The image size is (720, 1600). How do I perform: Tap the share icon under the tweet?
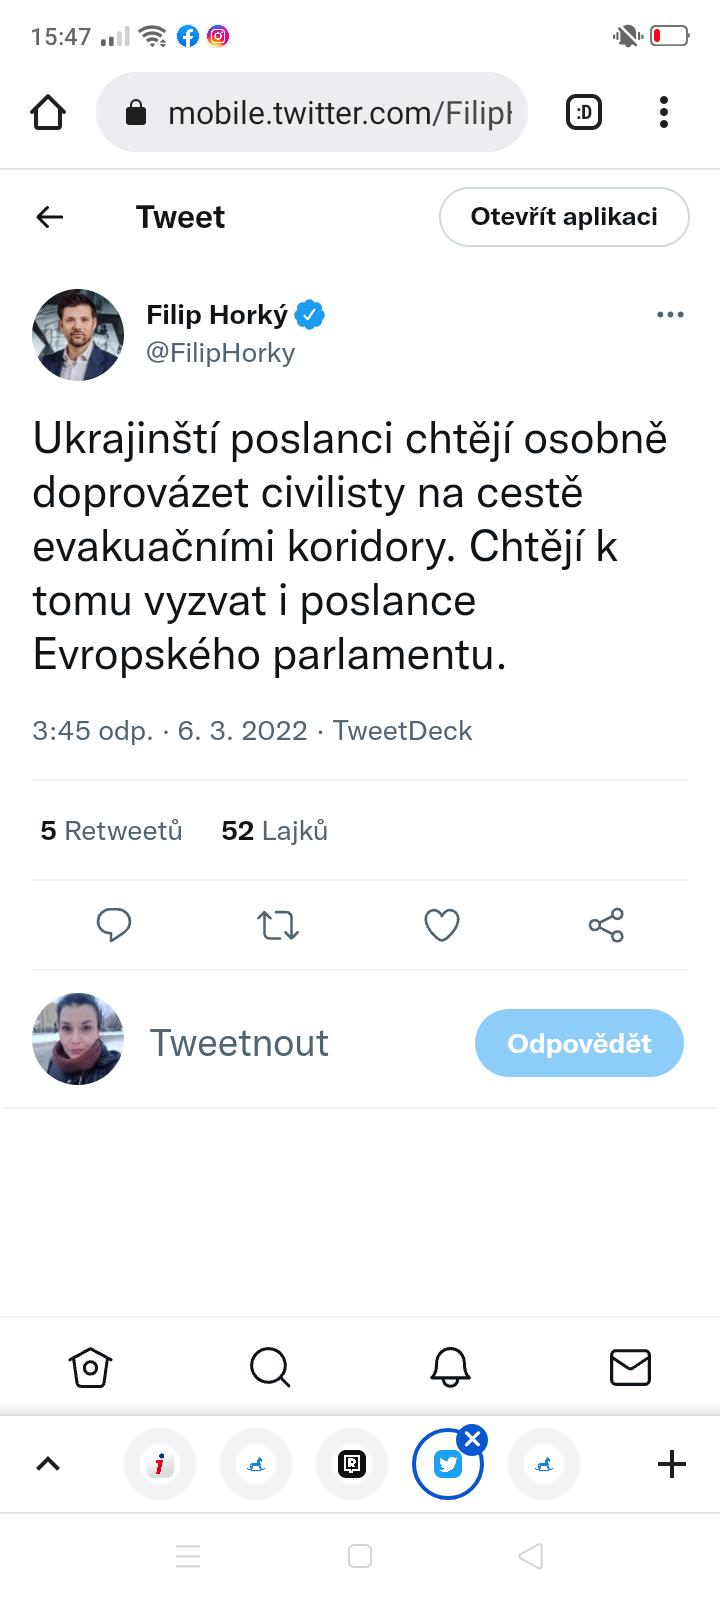606,925
